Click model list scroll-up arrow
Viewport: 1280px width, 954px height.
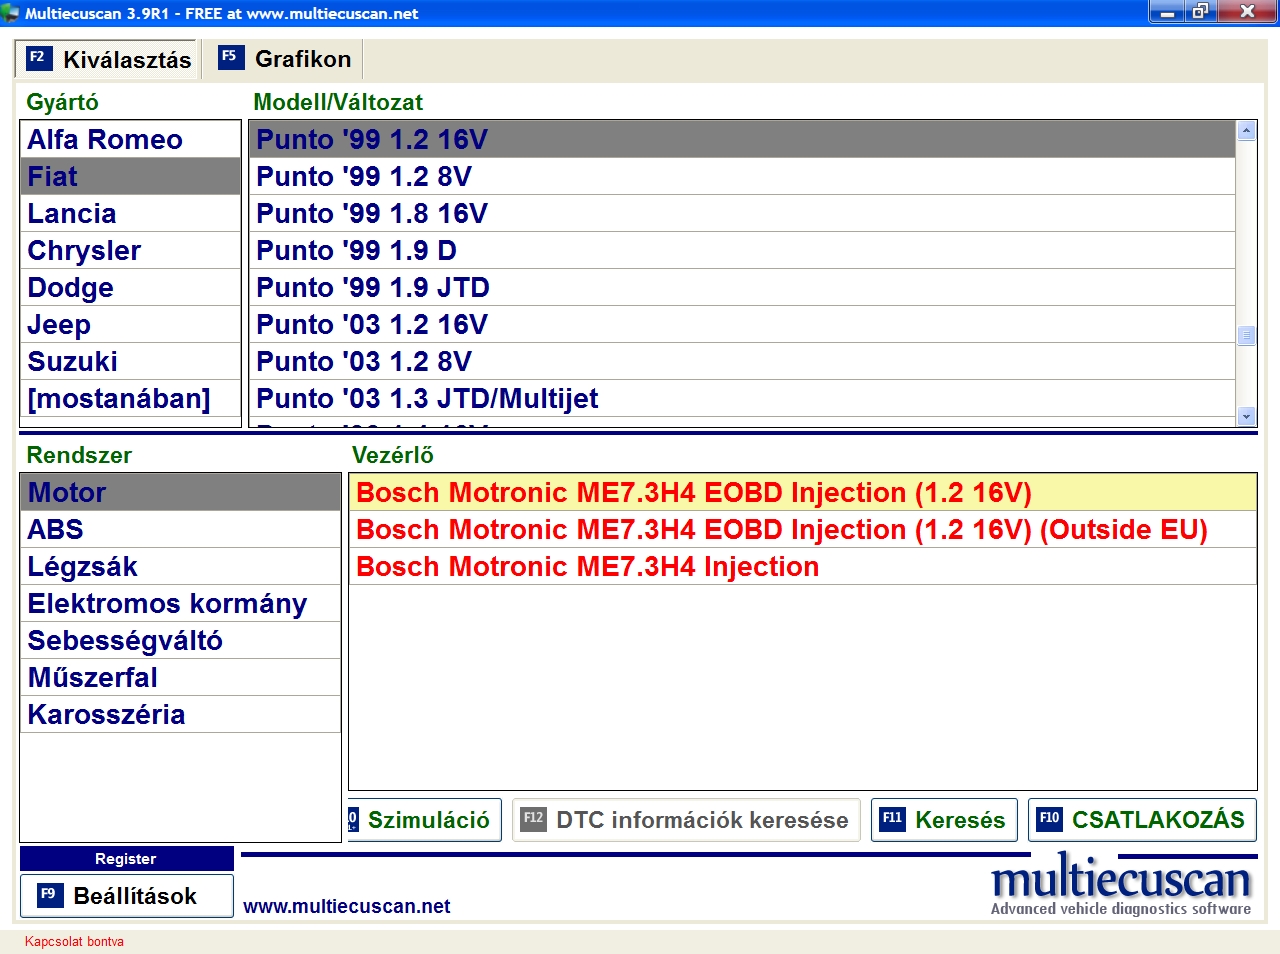point(1246,131)
